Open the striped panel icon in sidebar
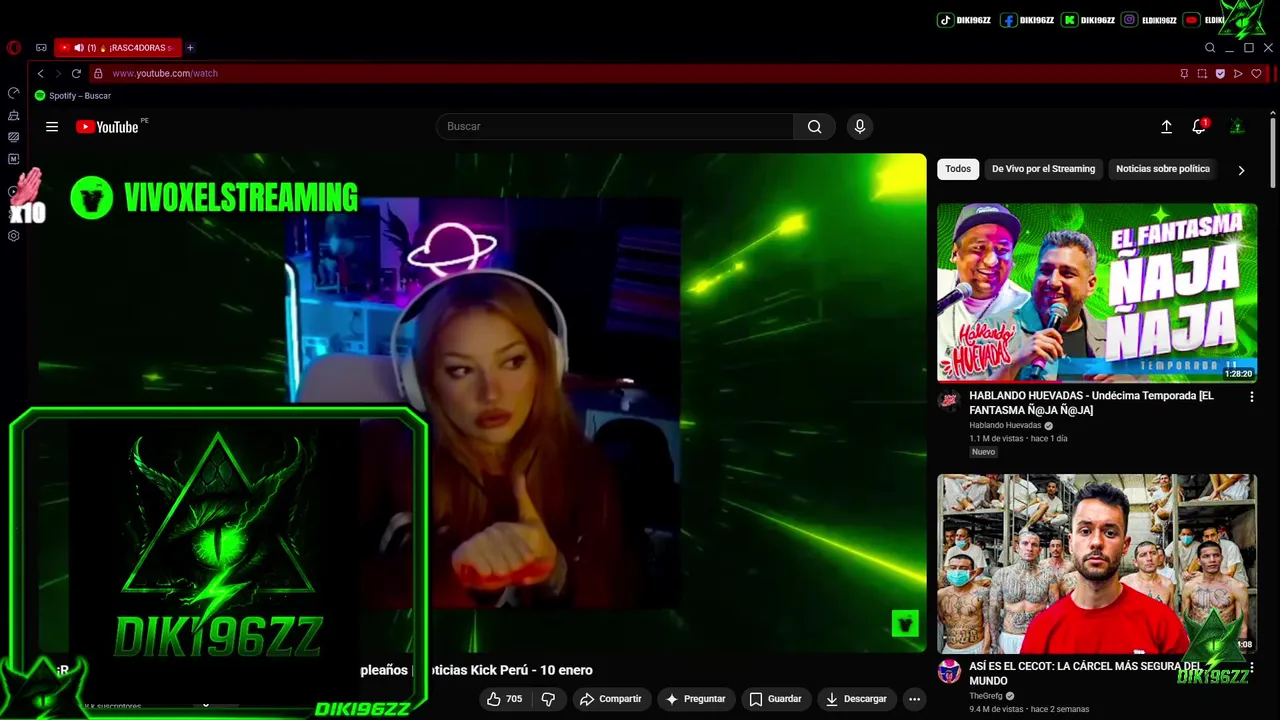This screenshot has width=1280, height=720. pos(13,137)
